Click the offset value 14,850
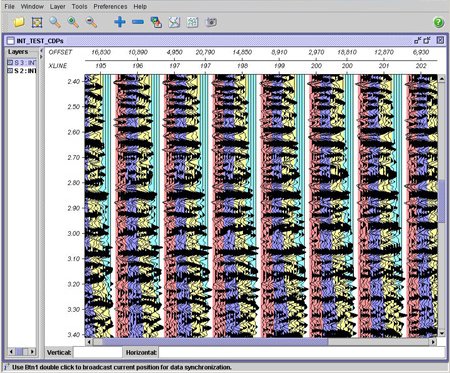Screen dimensions: 450x373 [242, 52]
